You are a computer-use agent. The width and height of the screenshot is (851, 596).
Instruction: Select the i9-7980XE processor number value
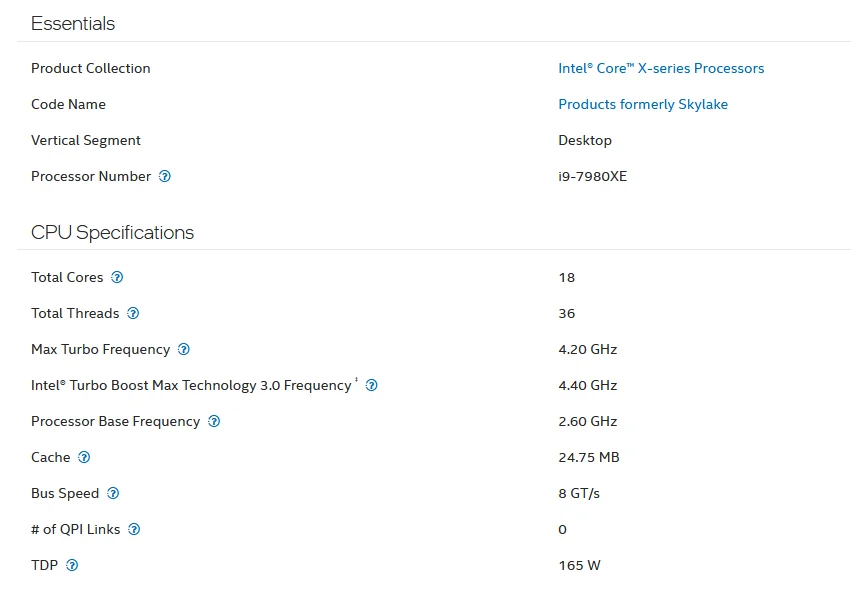[592, 177]
